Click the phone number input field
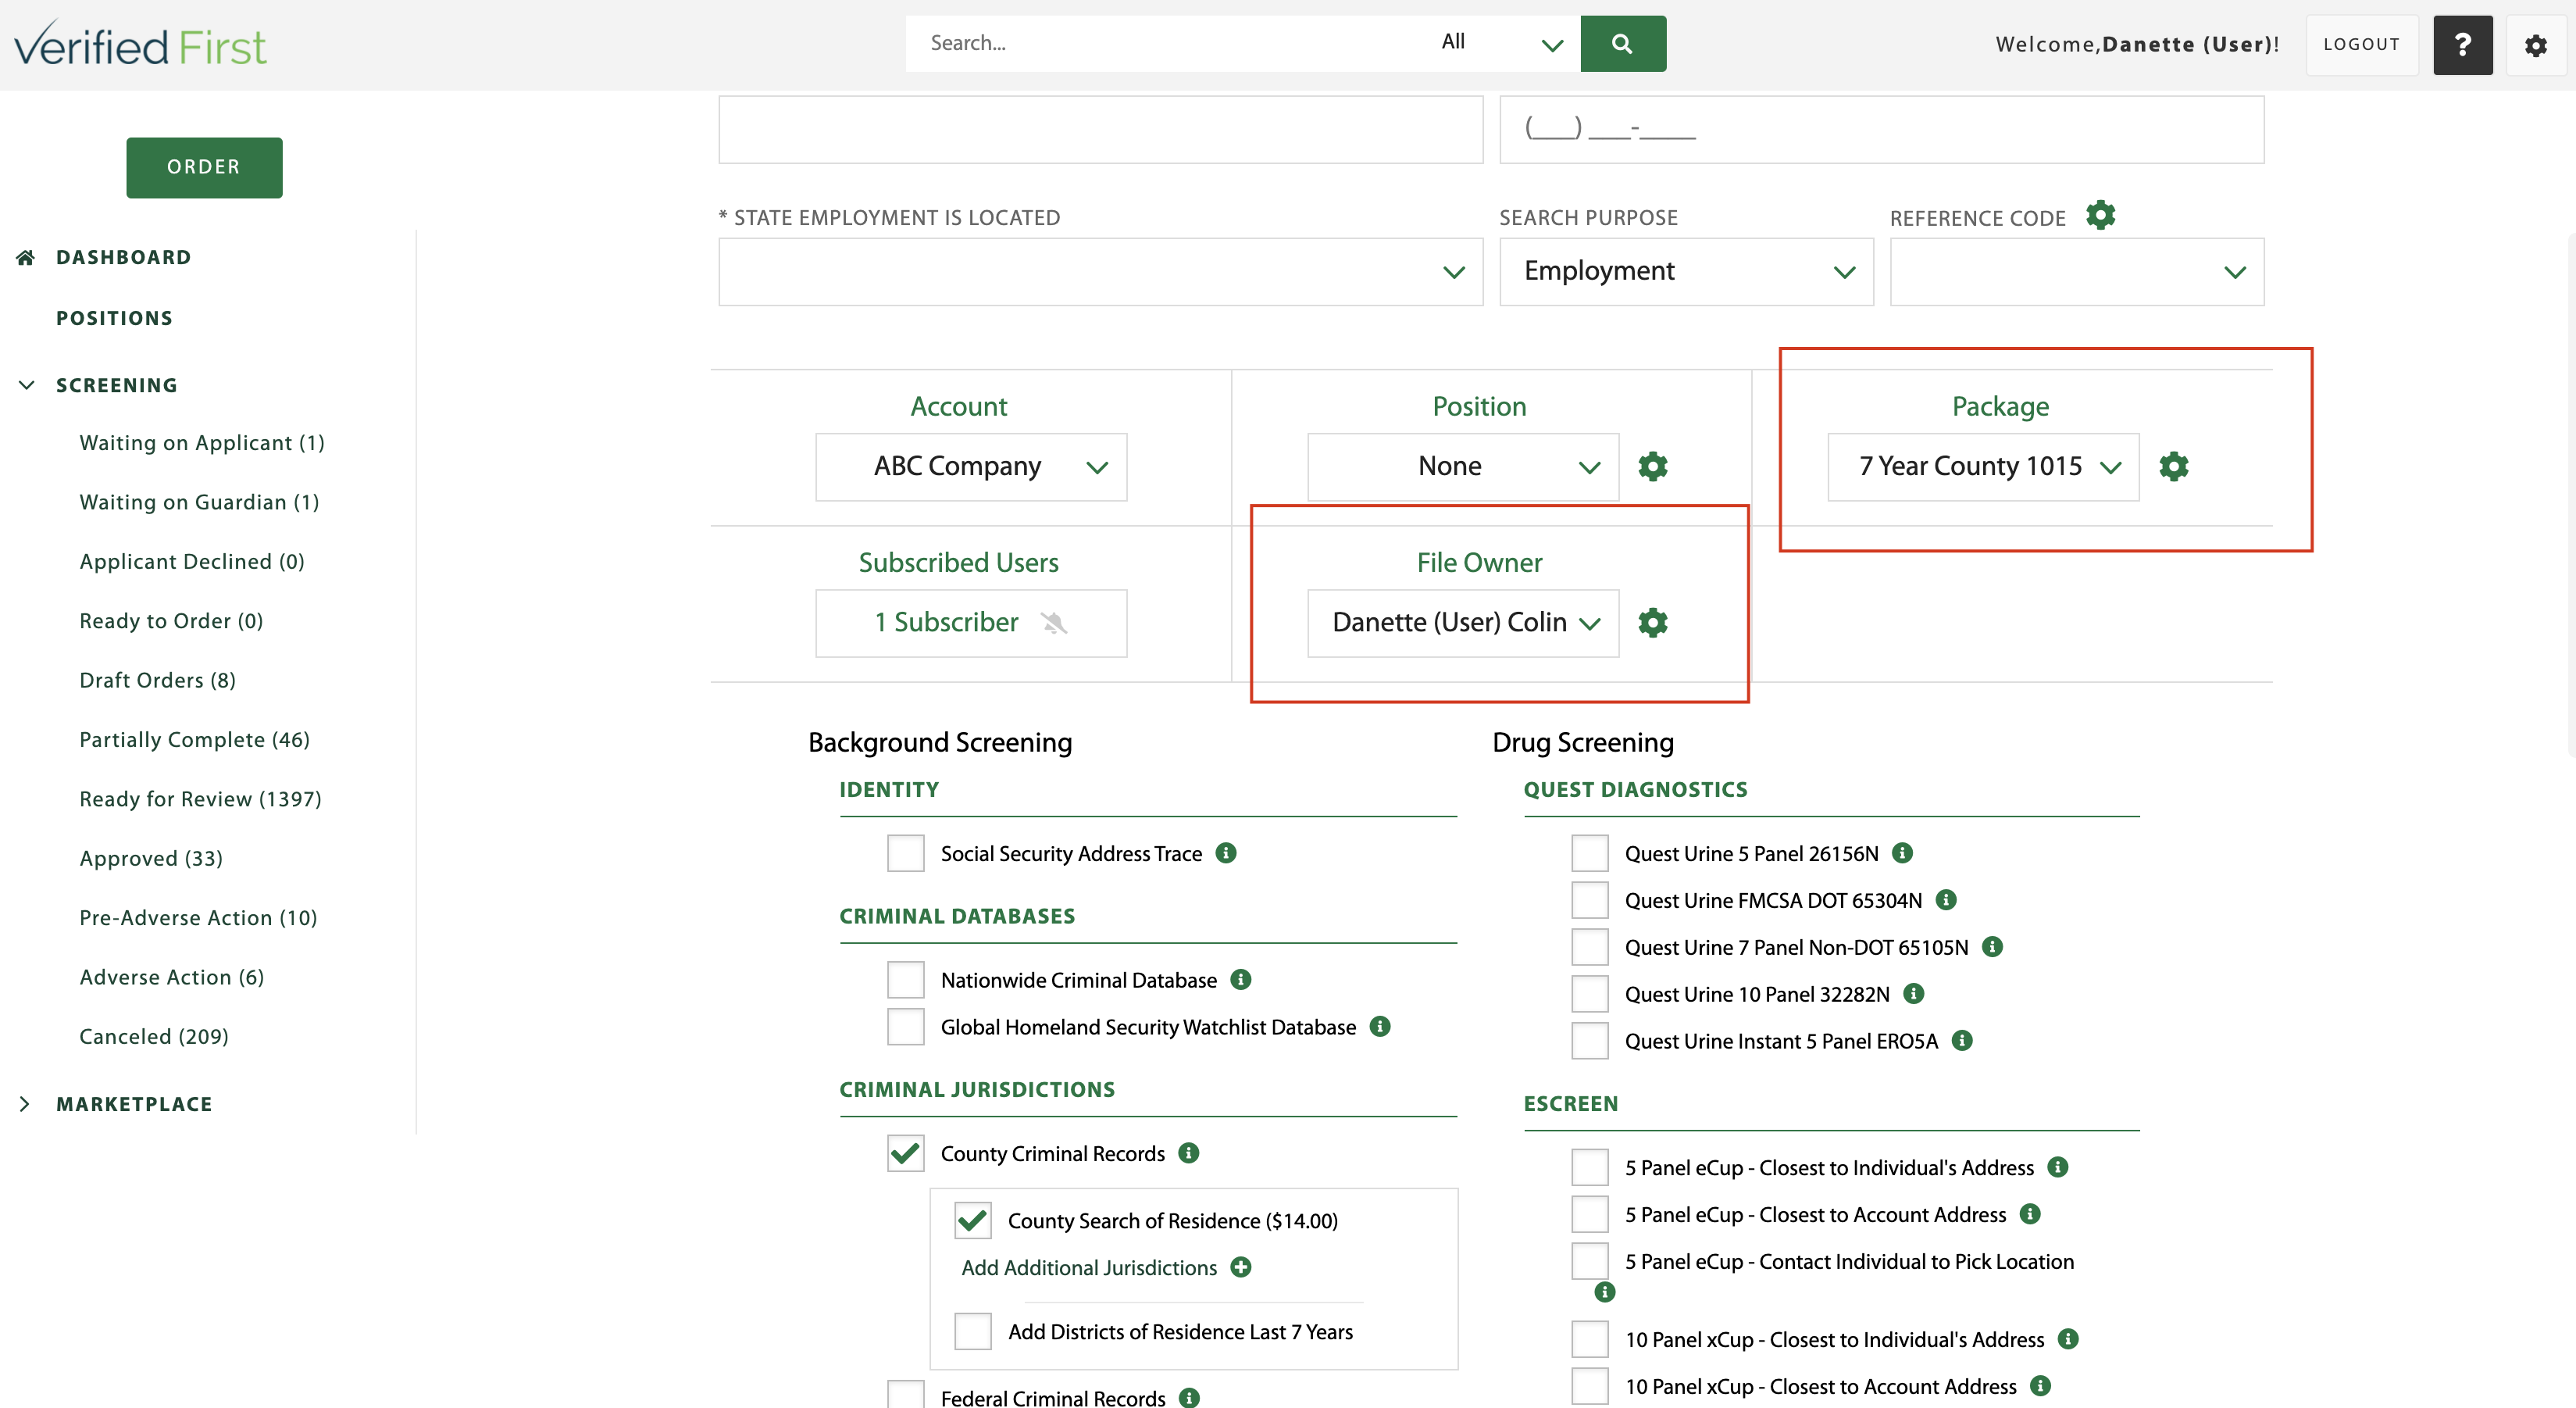This screenshot has height=1408, width=2576. tap(1881, 129)
